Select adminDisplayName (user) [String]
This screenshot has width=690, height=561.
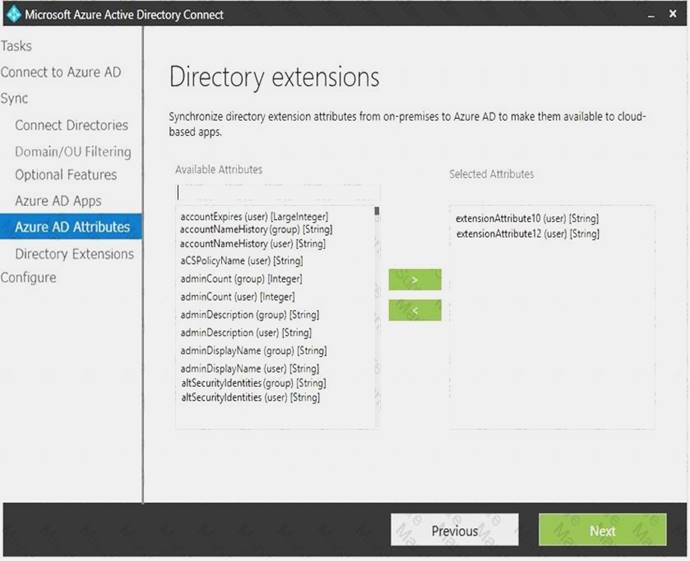pos(250,369)
